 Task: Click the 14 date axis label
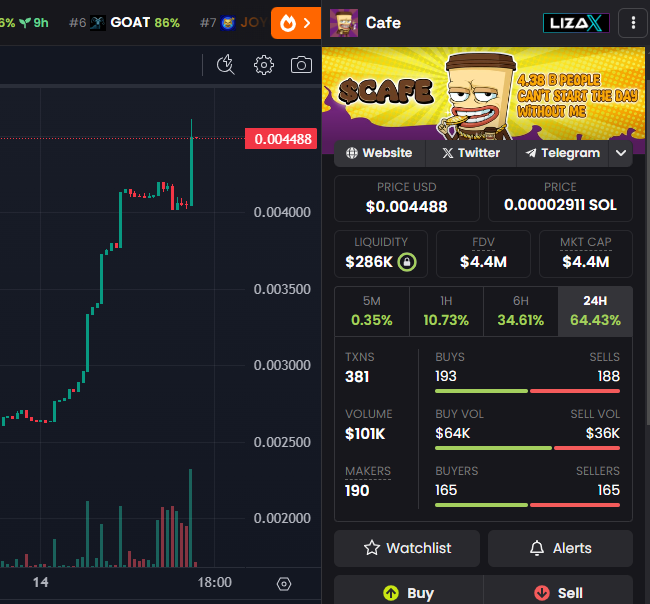pyautogui.click(x=41, y=582)
